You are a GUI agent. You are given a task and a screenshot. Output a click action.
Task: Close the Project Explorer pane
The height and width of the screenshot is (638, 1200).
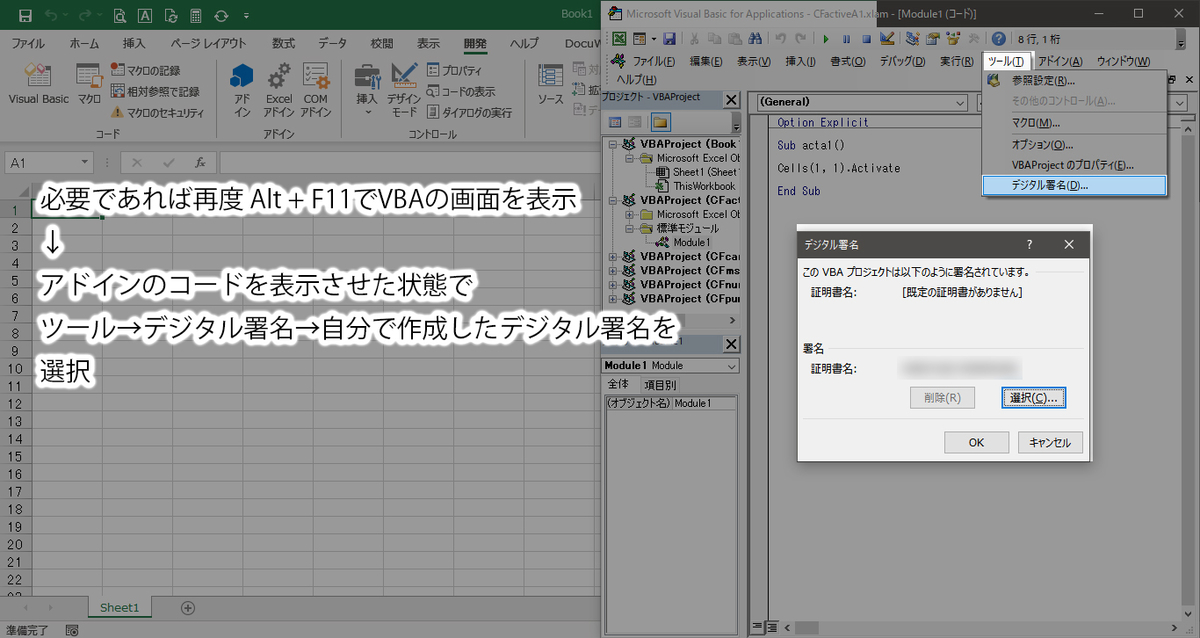point(731,100)
